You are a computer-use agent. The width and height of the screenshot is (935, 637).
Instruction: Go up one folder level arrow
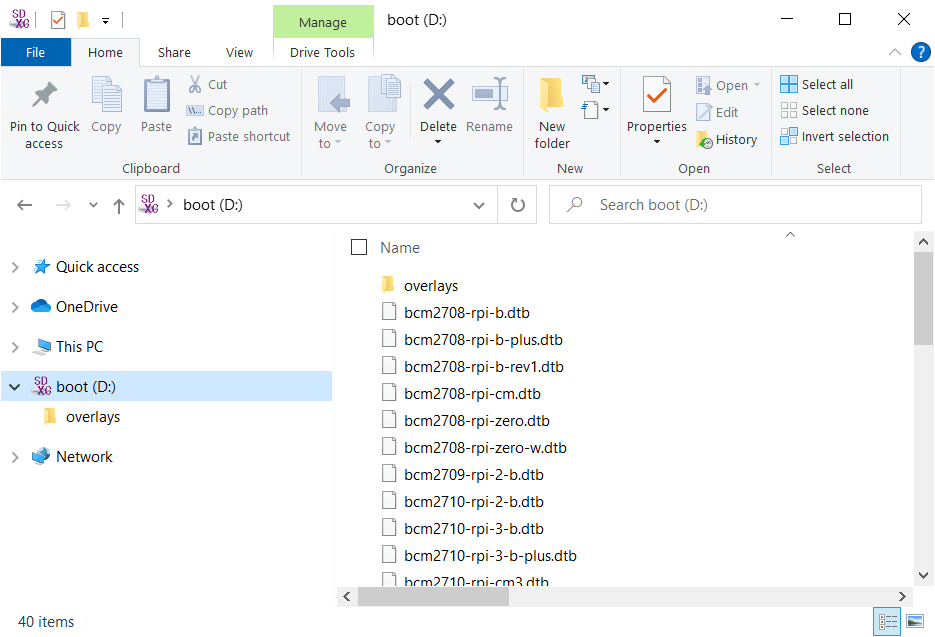pyautogui.click(x=119, y=206)
